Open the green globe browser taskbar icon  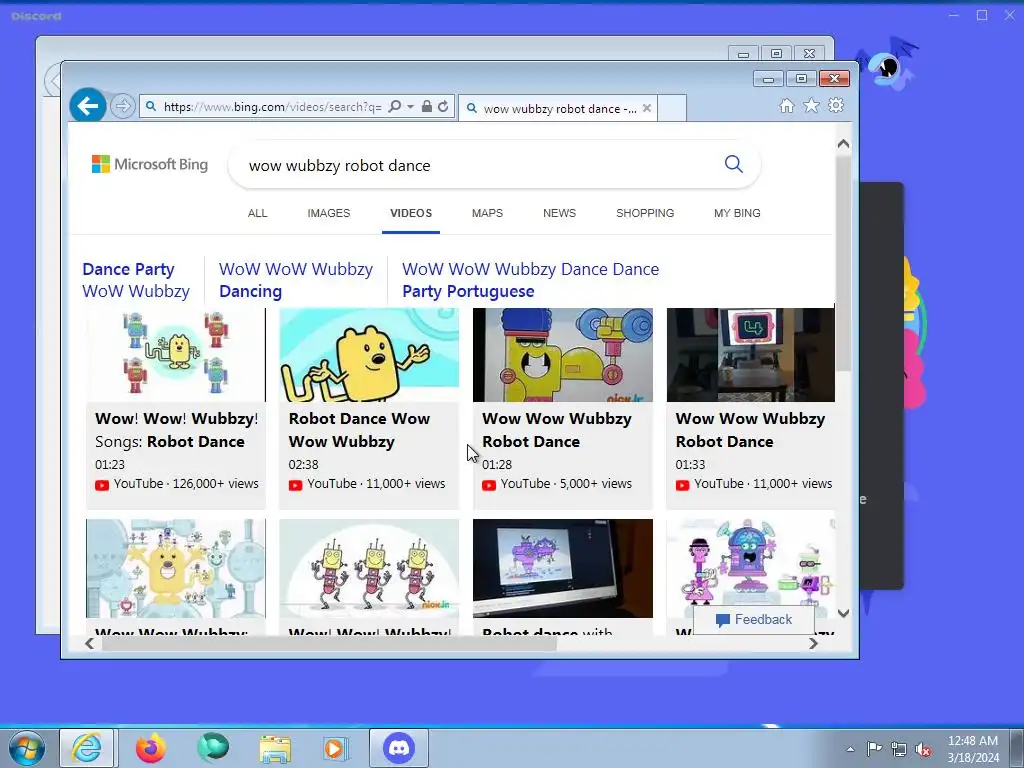[213, 748]
